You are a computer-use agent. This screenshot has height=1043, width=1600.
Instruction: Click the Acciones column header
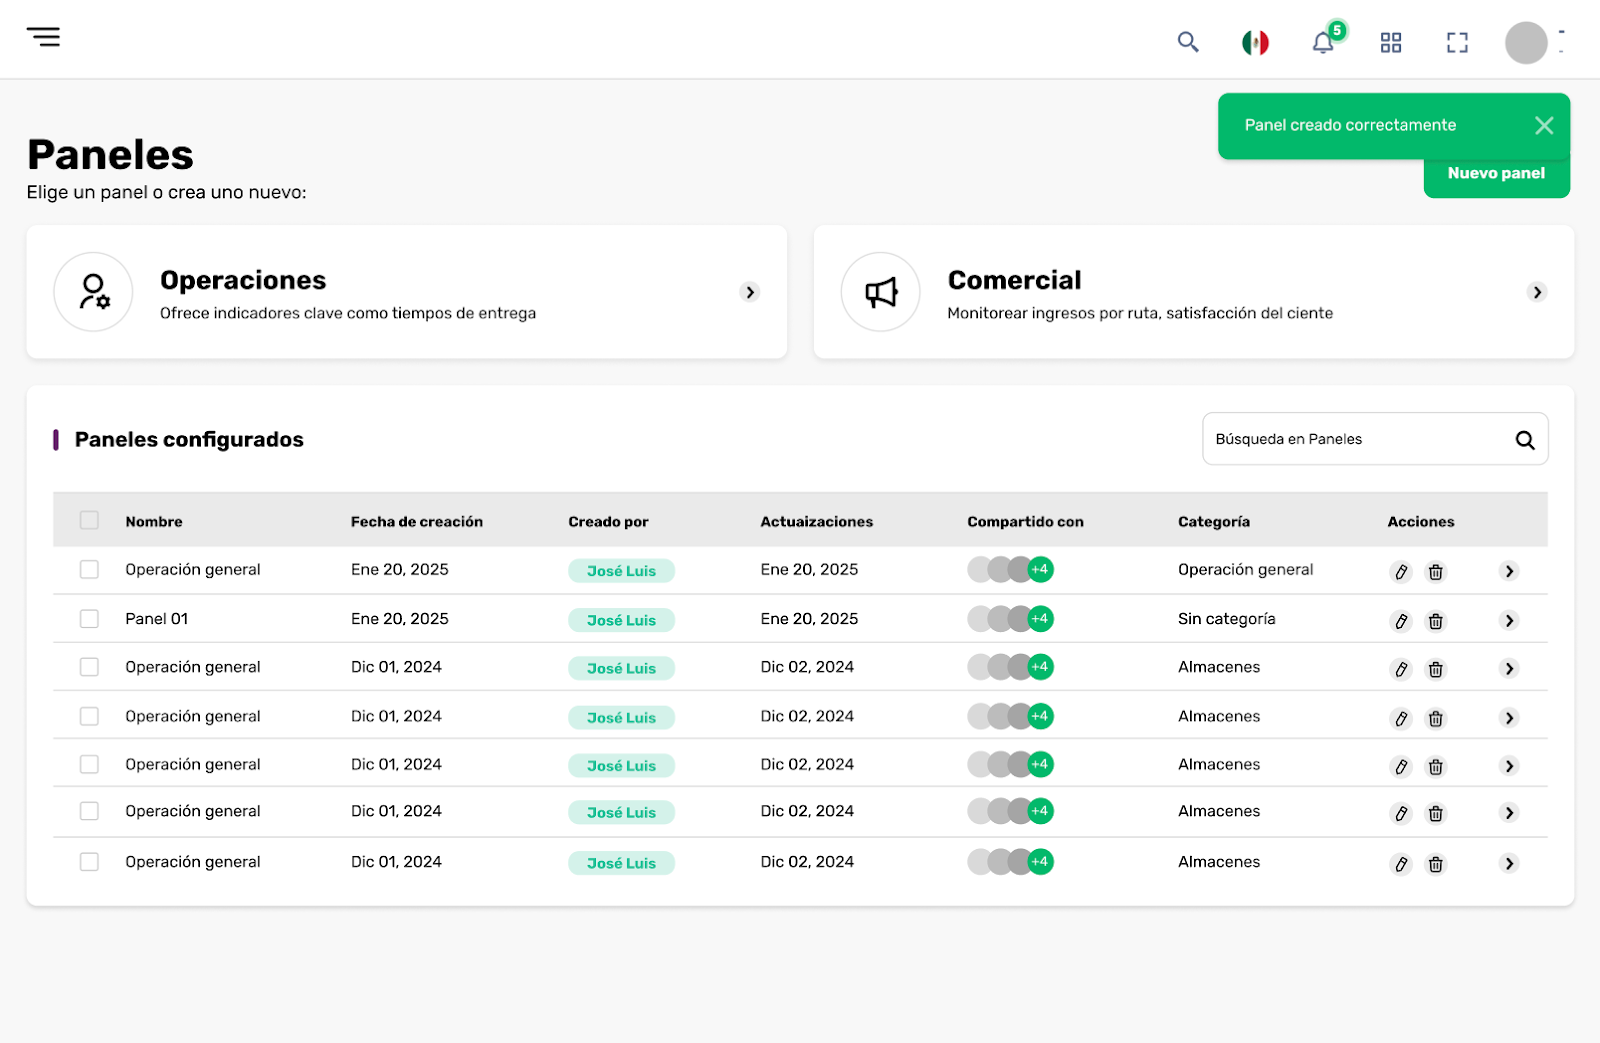[x=1421, y=522]
